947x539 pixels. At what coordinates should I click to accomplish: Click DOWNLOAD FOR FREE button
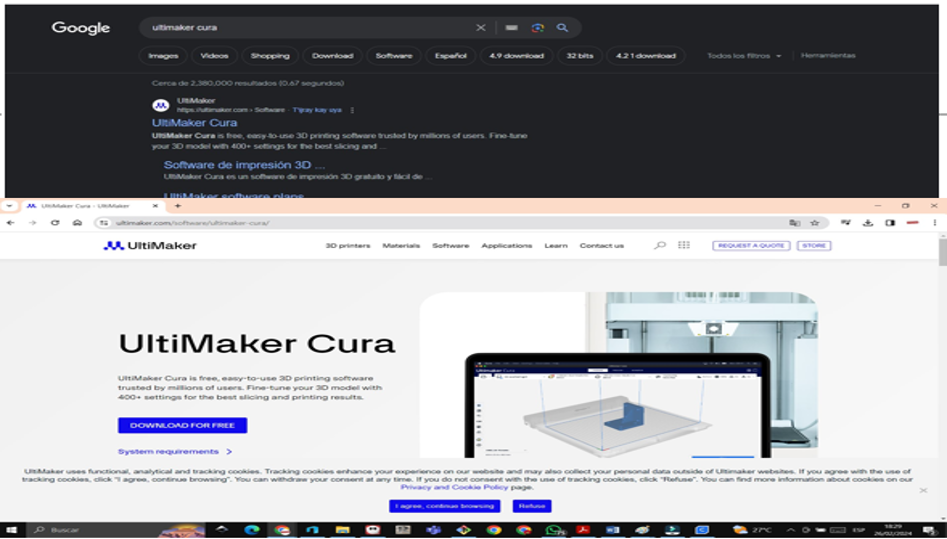pyautogui.click(x=182, y=425)
